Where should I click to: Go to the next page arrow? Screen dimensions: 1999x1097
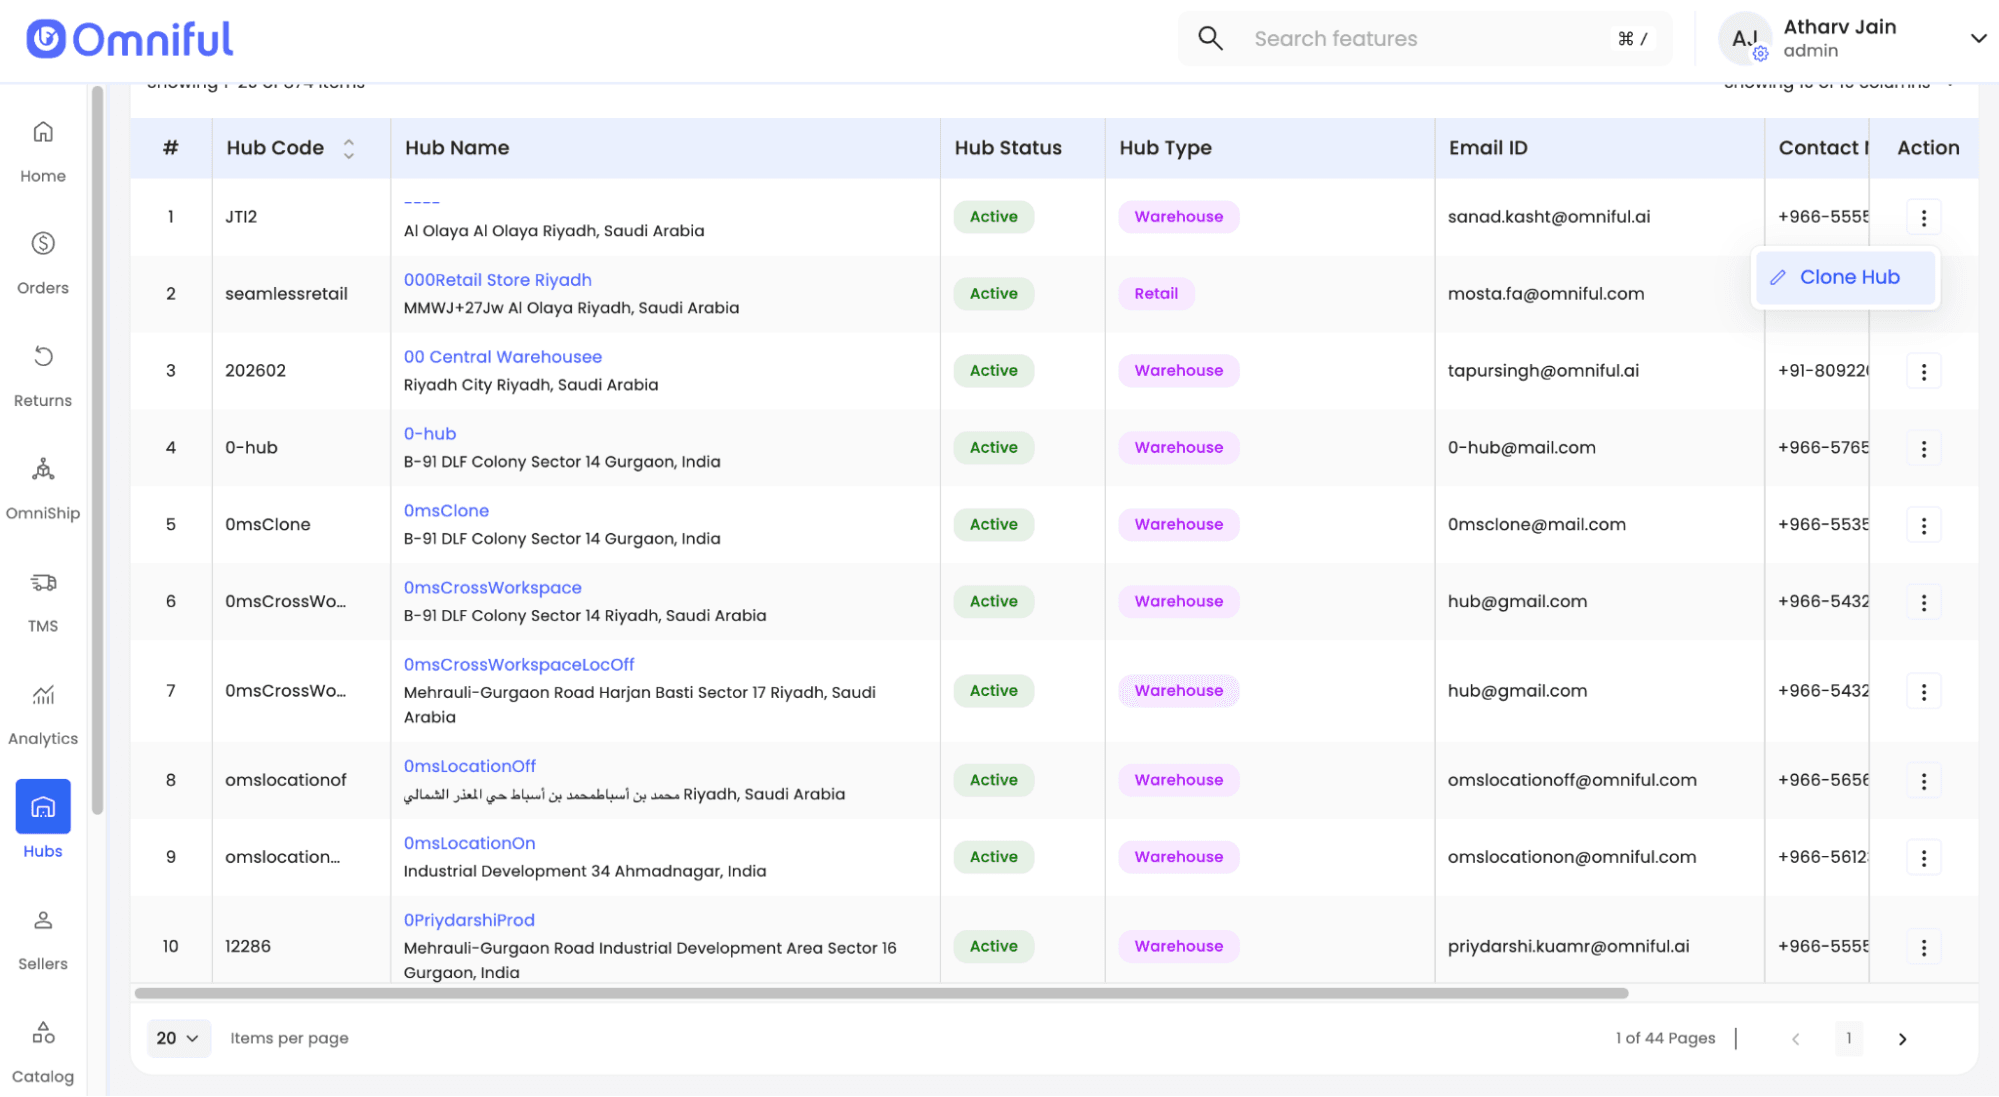pyautogui.click(x=1902, y=1039)
